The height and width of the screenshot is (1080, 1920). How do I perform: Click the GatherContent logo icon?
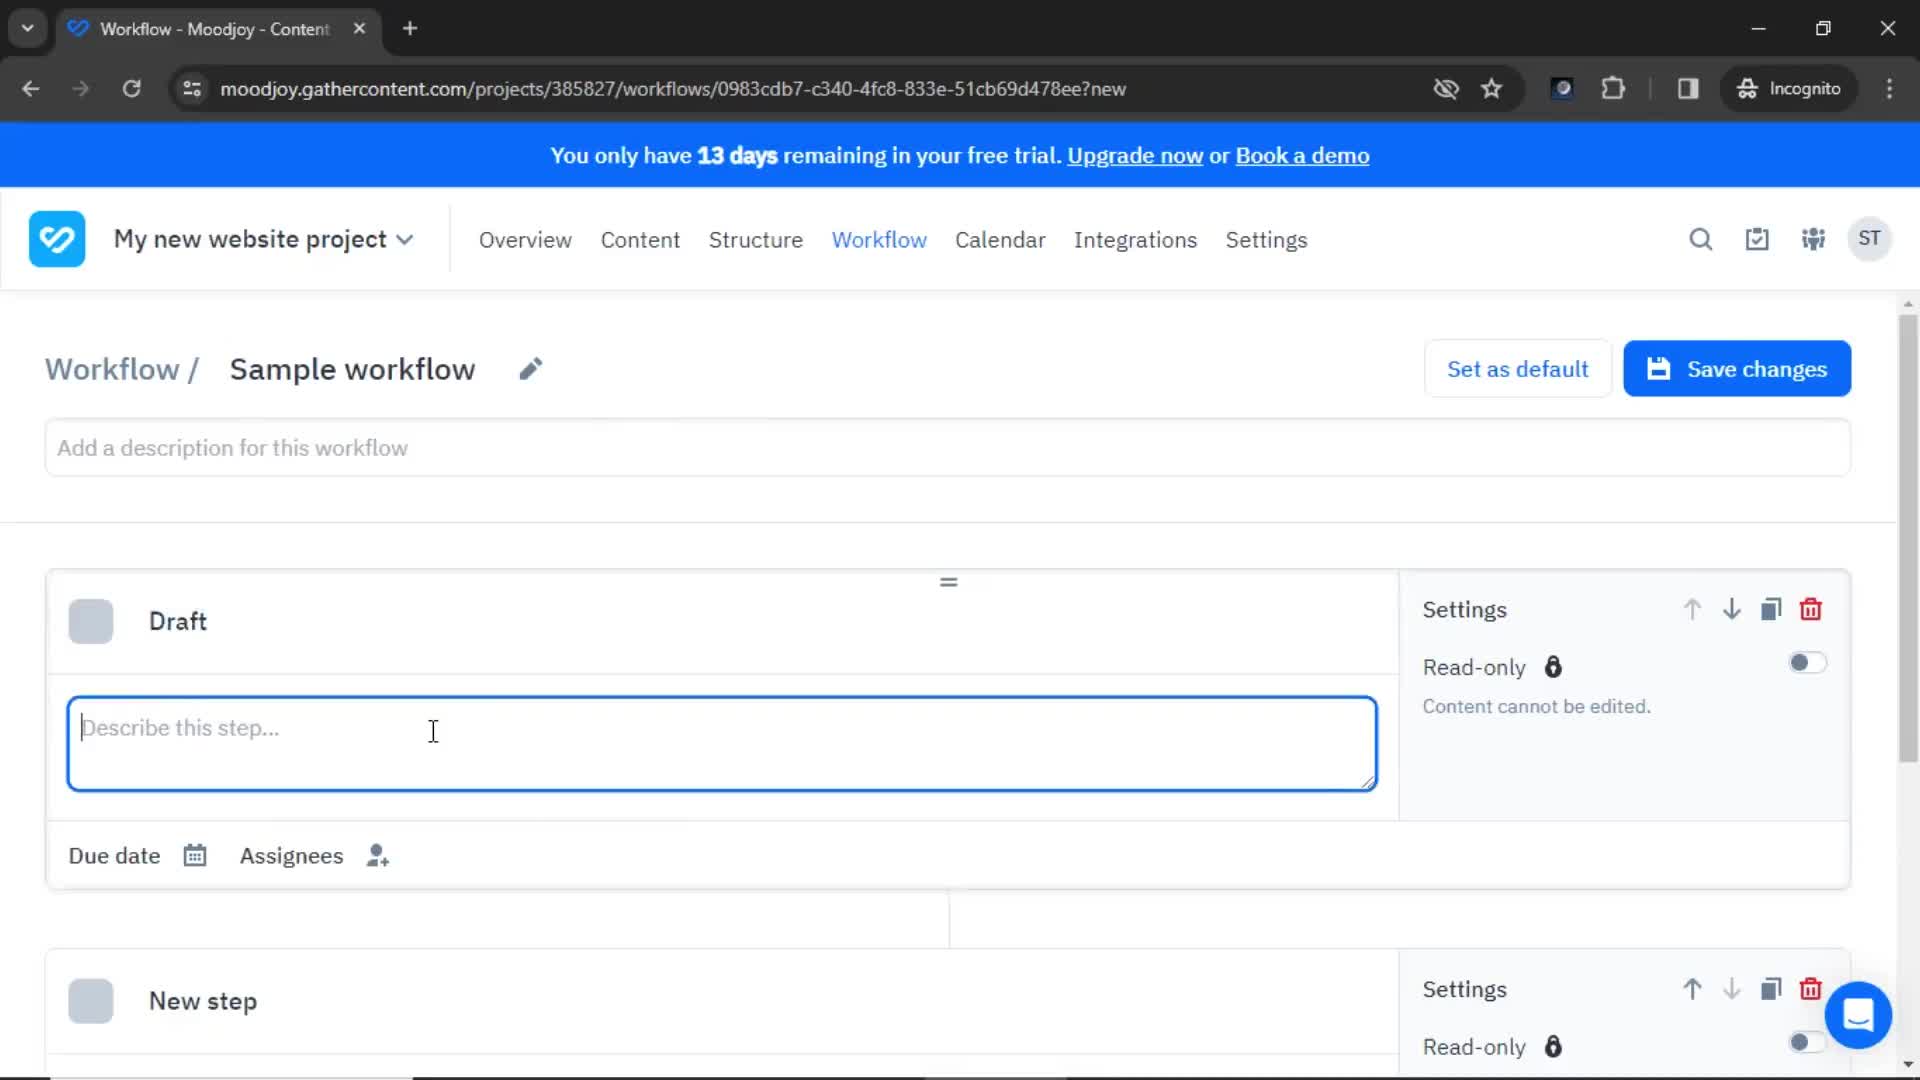pos(57,239)
